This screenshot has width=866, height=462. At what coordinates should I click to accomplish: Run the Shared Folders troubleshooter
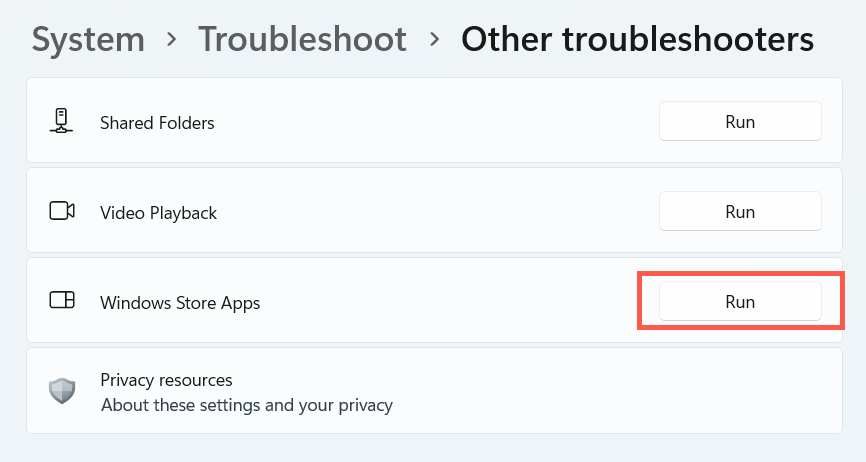pyautogui.click(x=739, y=122)
